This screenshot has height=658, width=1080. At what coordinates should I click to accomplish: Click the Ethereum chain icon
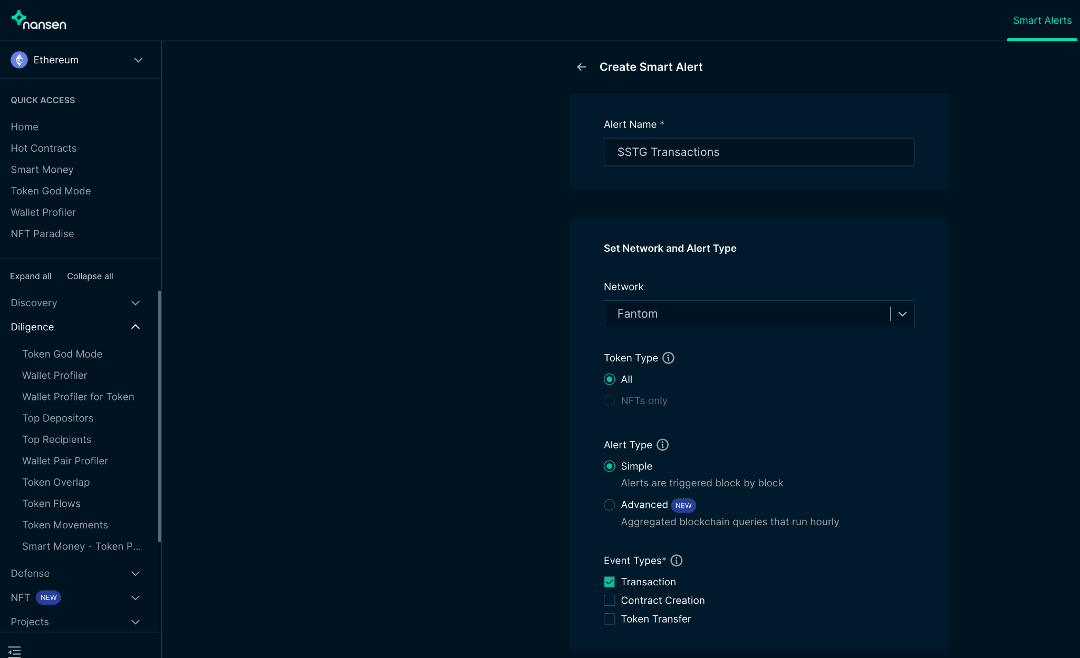point(19,60)
